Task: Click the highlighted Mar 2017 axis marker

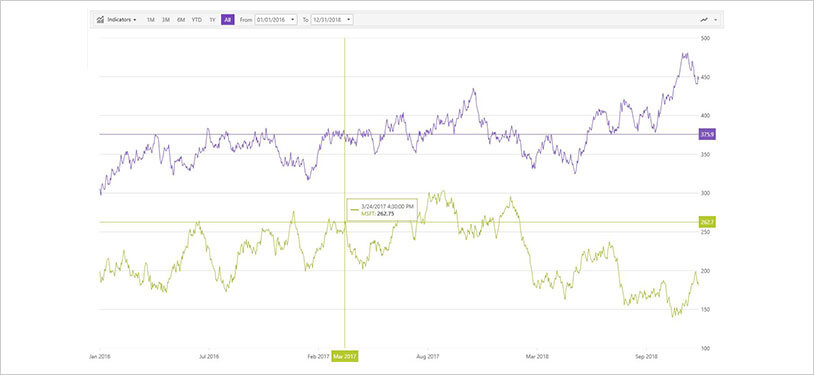Action: 345,356
